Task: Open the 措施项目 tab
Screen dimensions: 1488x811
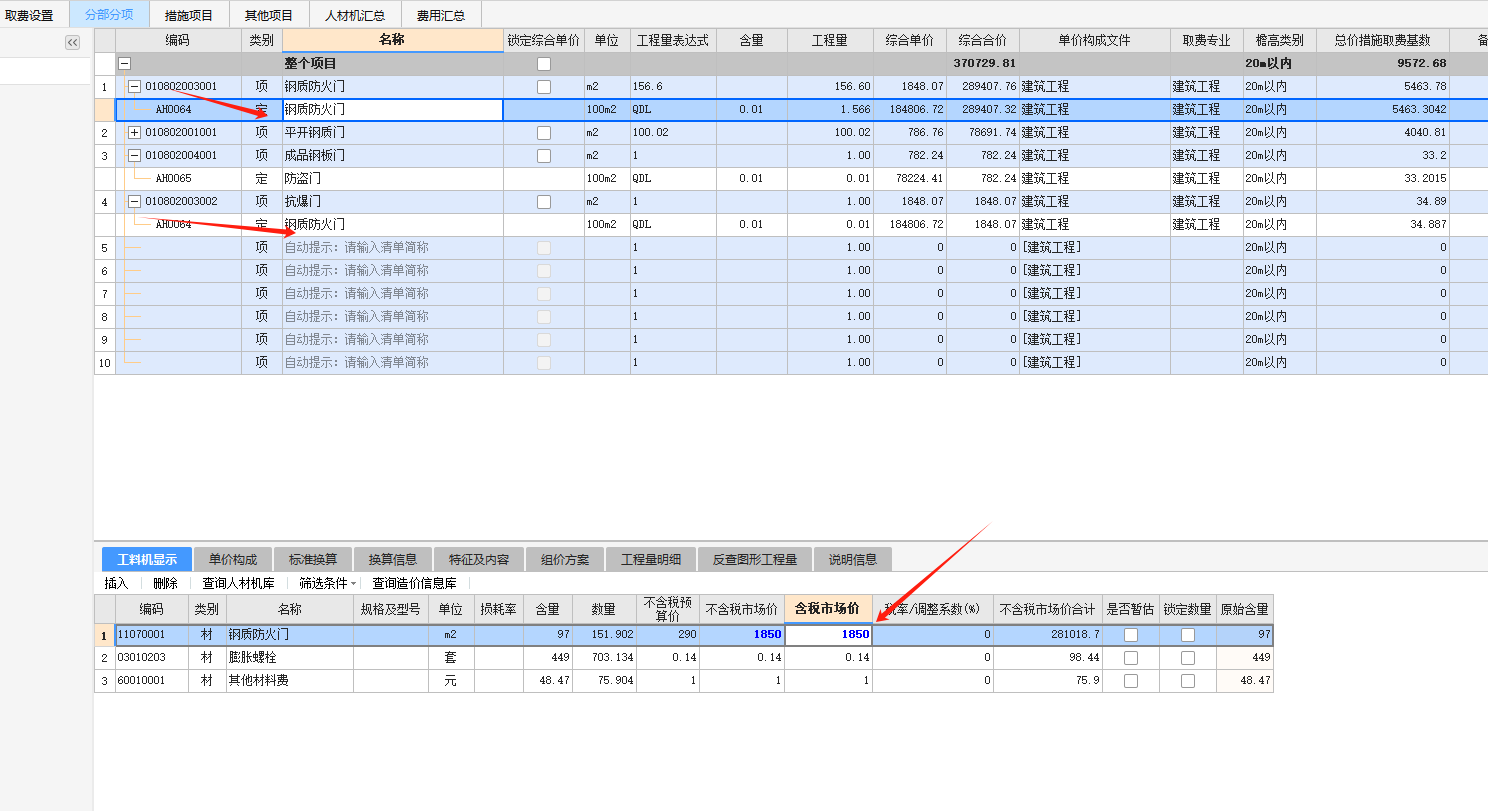Action: (x=189, y=15)
